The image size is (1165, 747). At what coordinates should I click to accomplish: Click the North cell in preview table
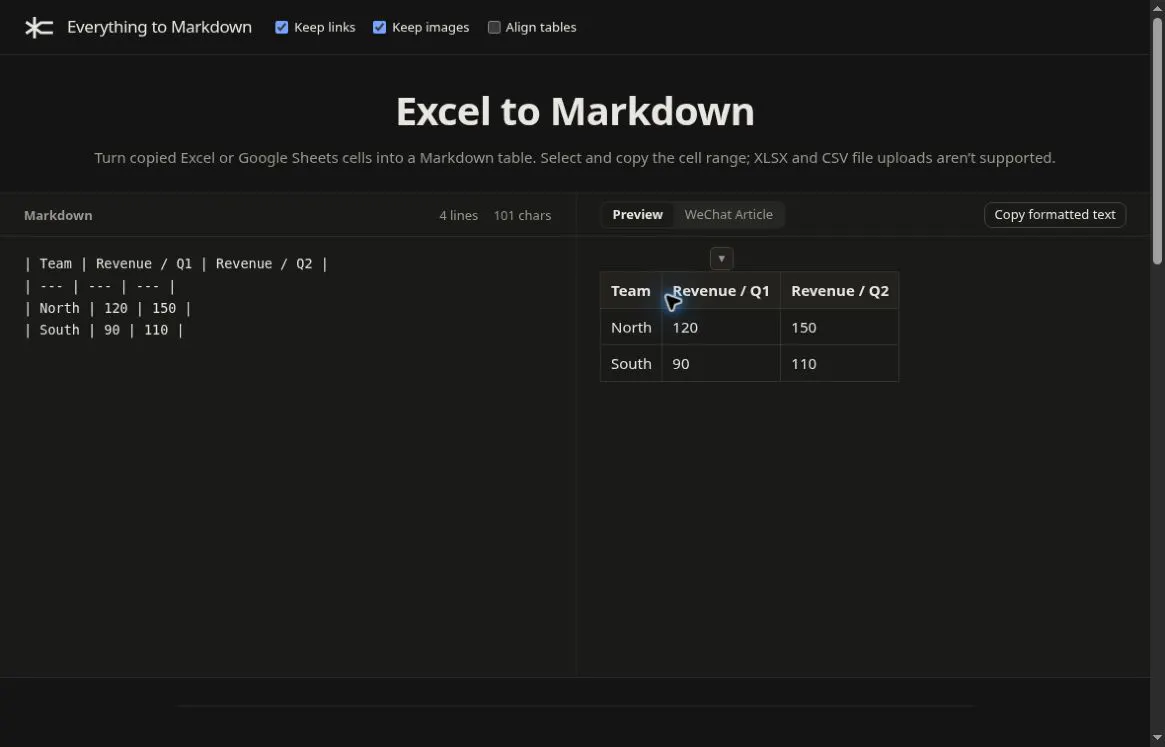631,327
